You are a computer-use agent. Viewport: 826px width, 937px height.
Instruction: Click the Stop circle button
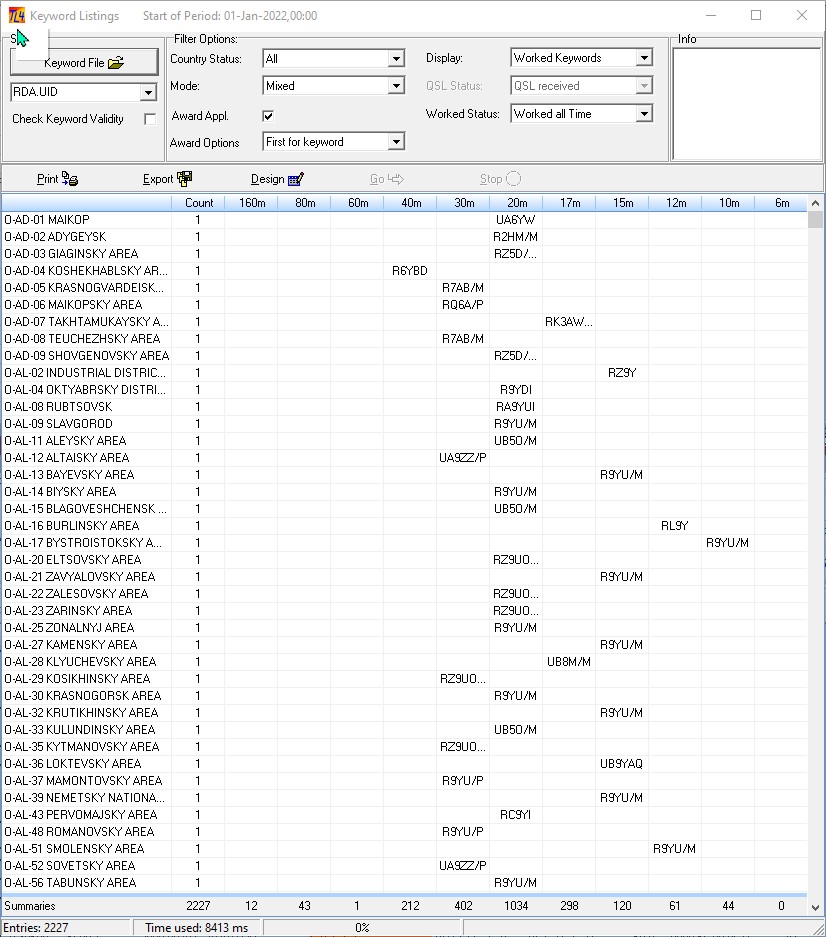[x=500, y=179]
